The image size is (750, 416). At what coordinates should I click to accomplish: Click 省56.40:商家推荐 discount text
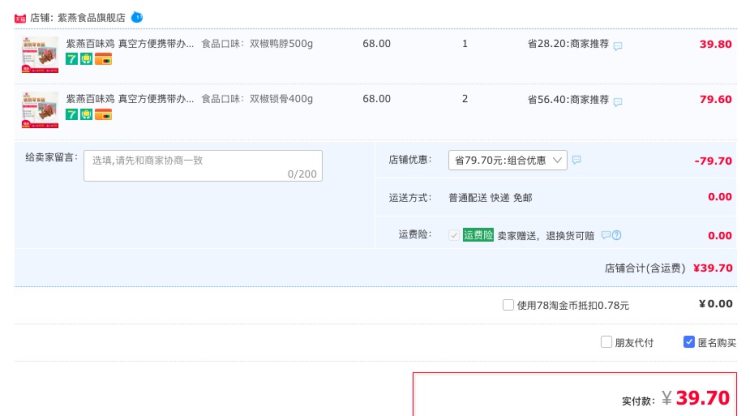(x=568, y=99)
